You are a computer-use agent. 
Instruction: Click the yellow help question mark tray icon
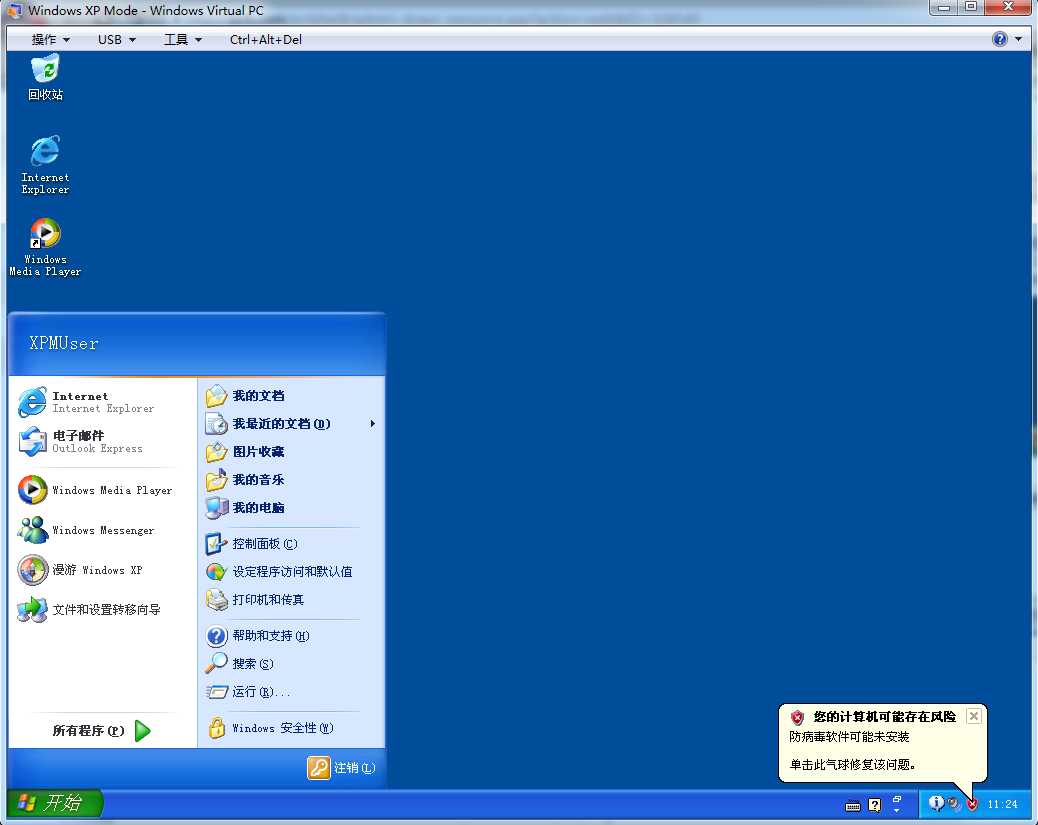[874, 803]
